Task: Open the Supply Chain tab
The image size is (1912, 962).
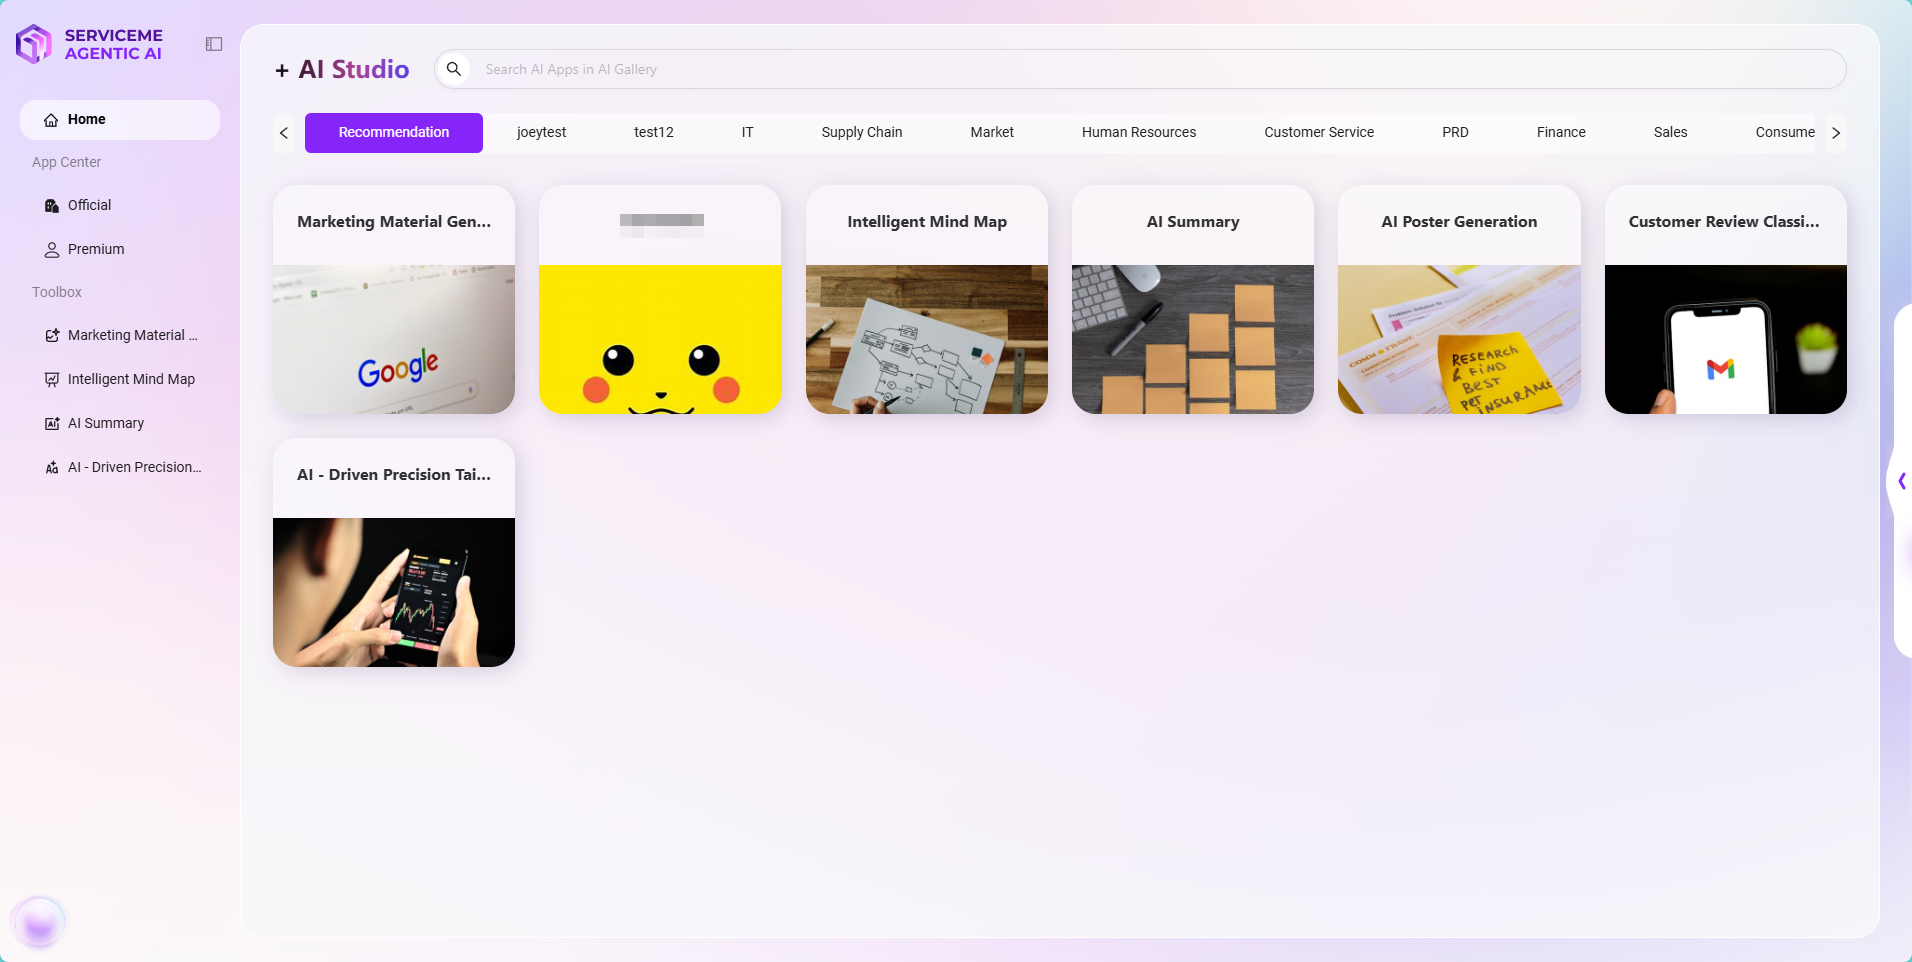Action: [x=862, y=133]
